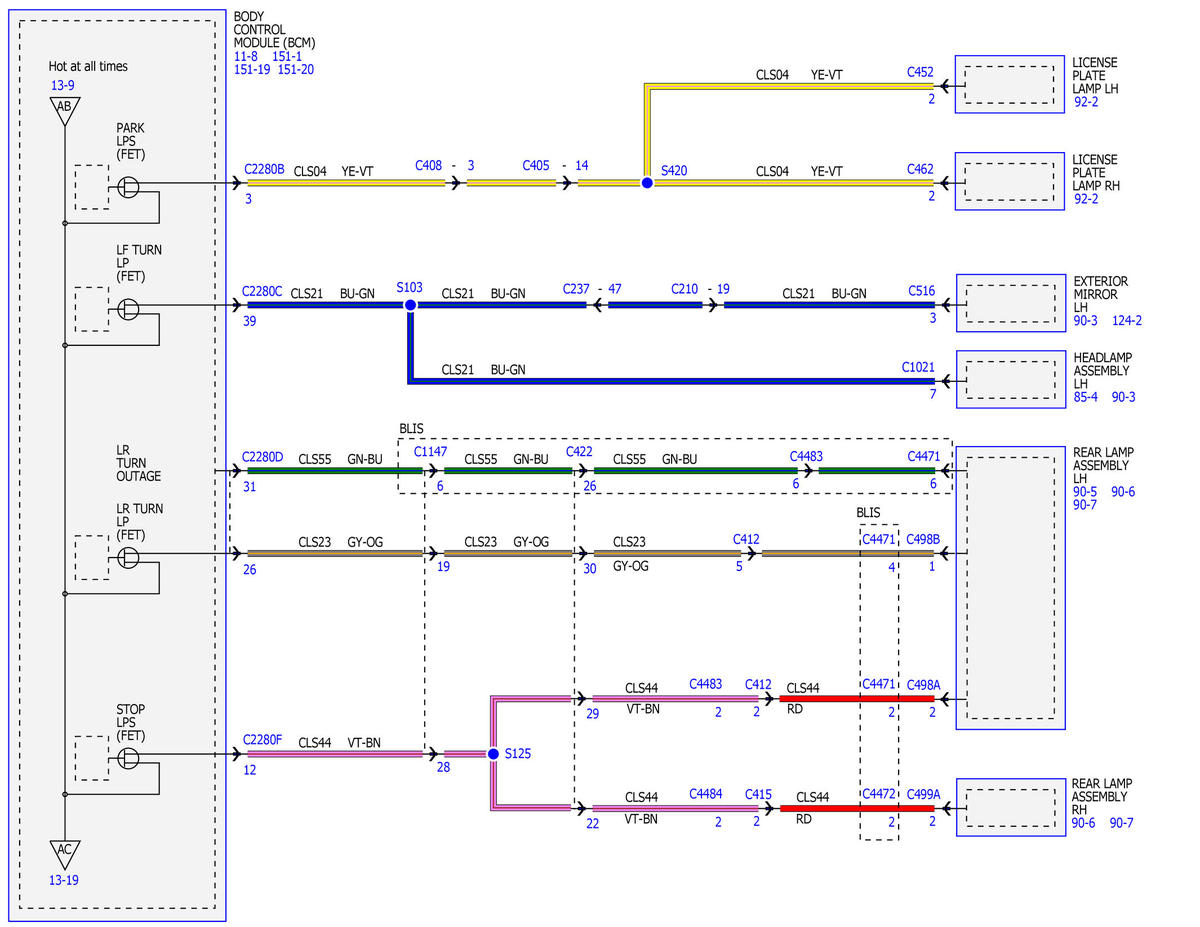Click the LF TURN LP FET circle symbol
This screenshot has width=1200, height=927.
click(x=128, y=308)
